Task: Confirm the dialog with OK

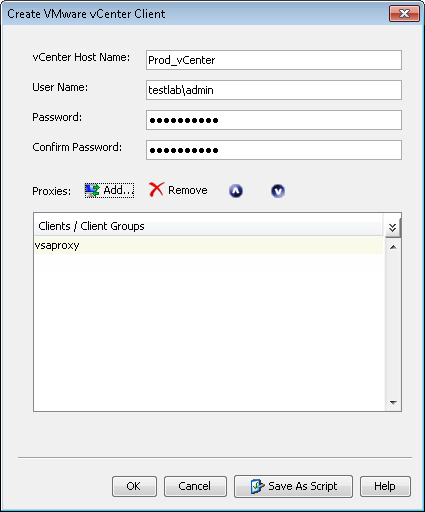Action: coord(134,486)
